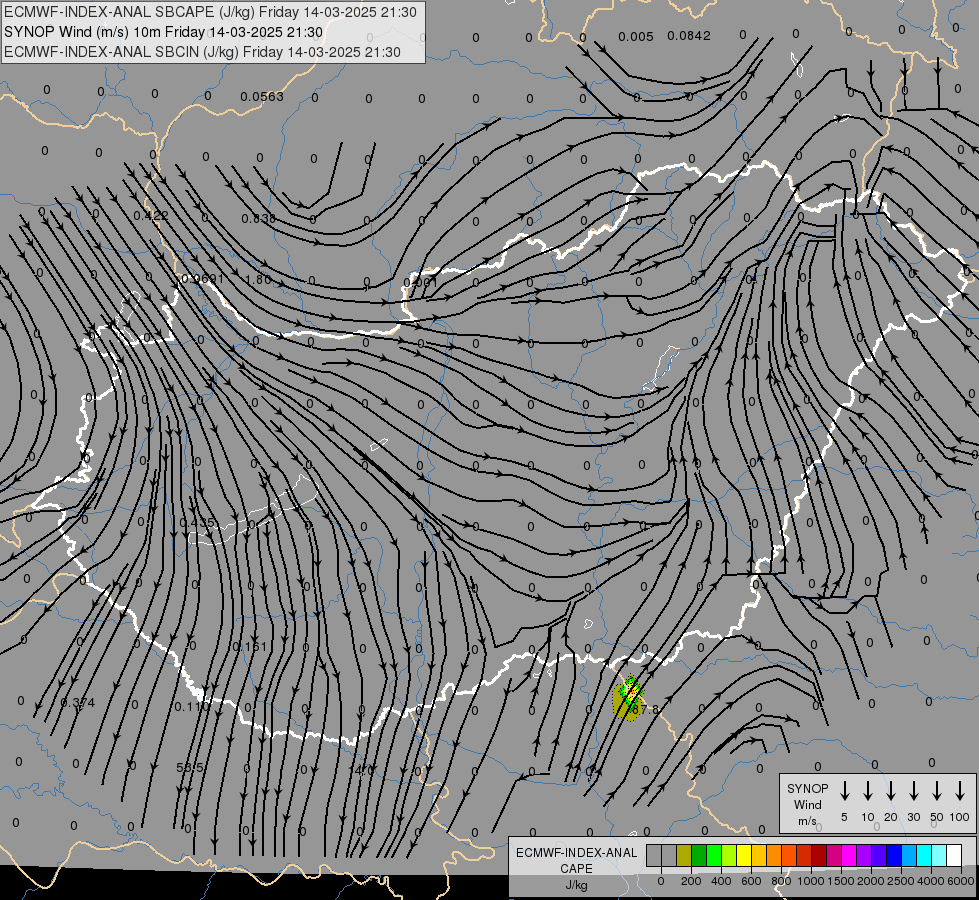Image resolution: width=979 pixels, height=900 pixels.
Task: Click the J/kg unit label in legend
Action: point(576,885)
